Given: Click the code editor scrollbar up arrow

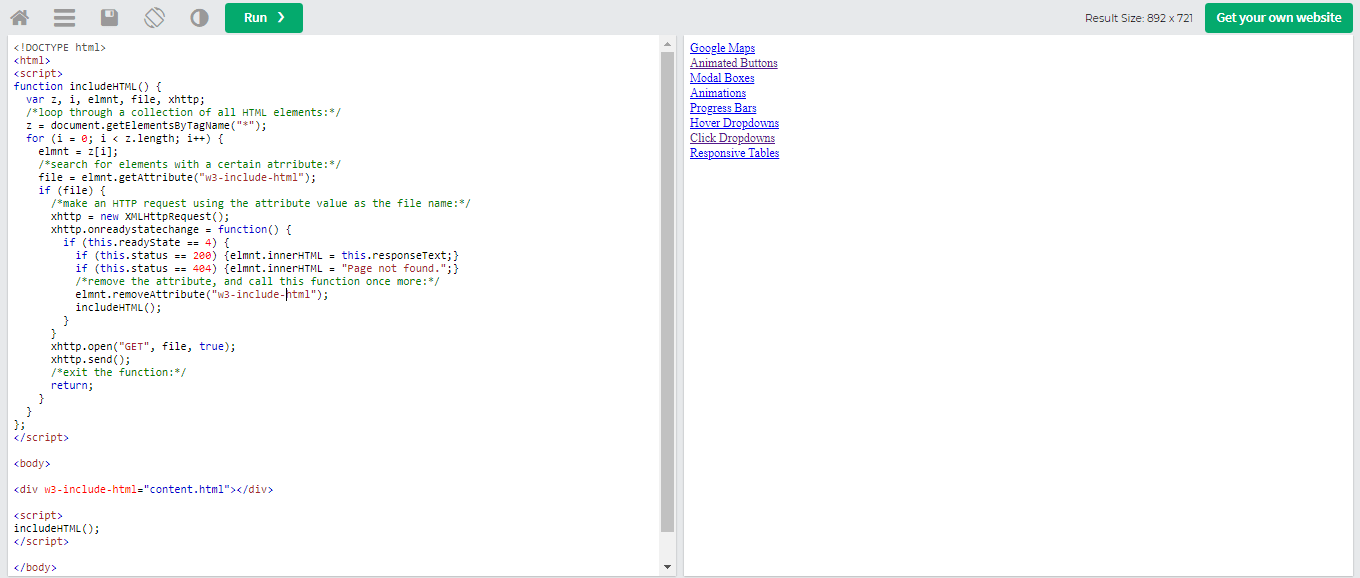Looking at the screenshot, I should [668, 45].
